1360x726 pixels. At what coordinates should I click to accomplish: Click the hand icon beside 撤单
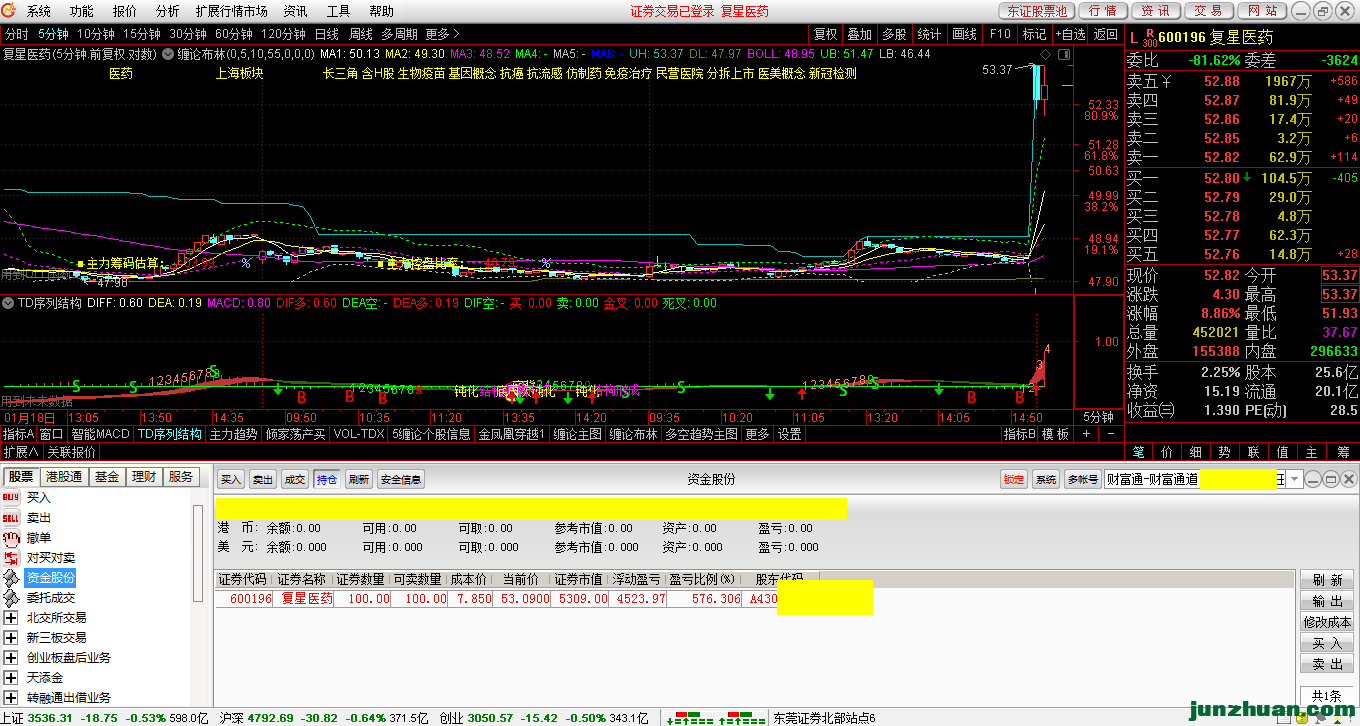click(12, 537)
